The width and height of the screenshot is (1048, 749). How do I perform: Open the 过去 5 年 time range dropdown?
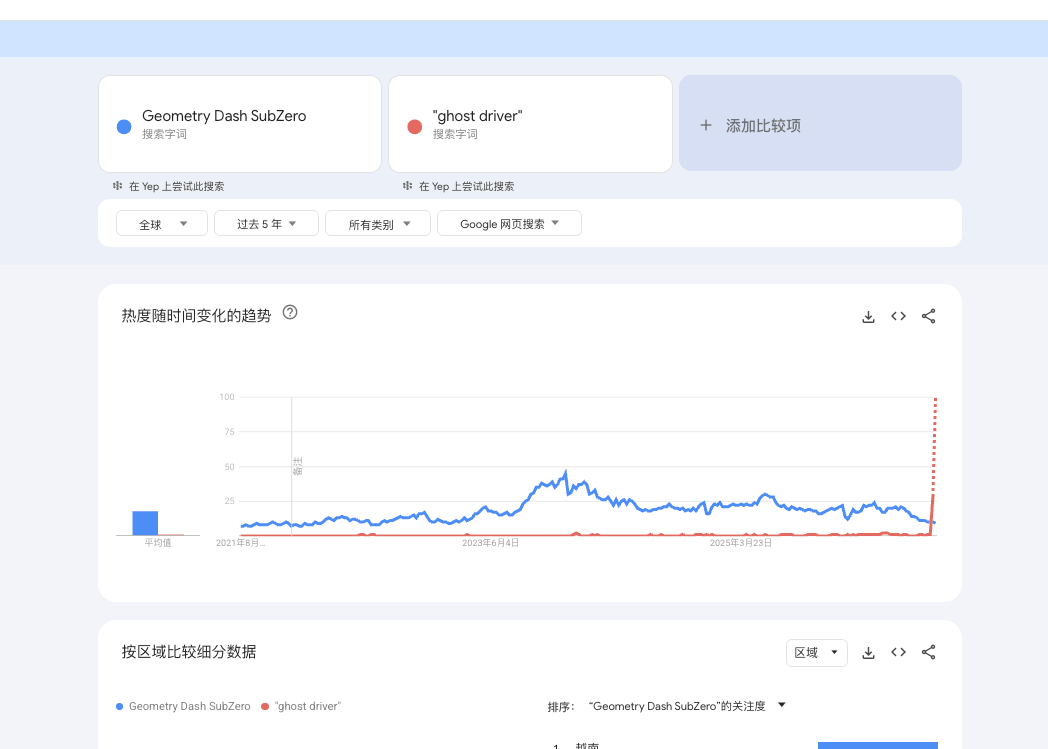pyautogui.click(x=266, y=224)
